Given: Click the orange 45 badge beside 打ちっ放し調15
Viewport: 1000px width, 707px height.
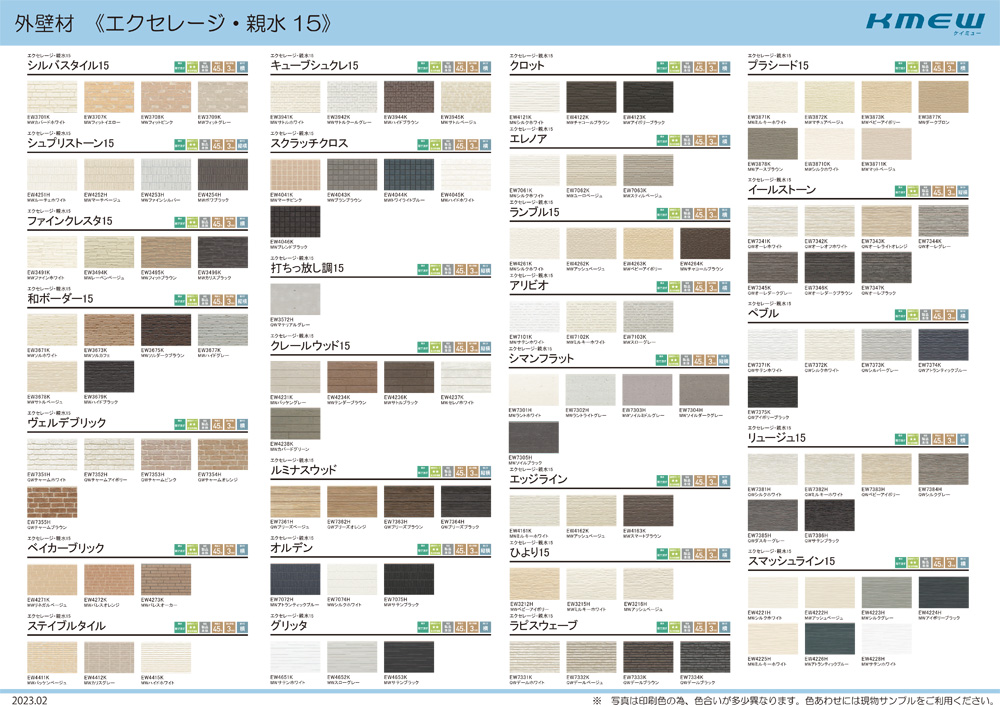Looking at the screenshot, I should [x=460, y=270].
